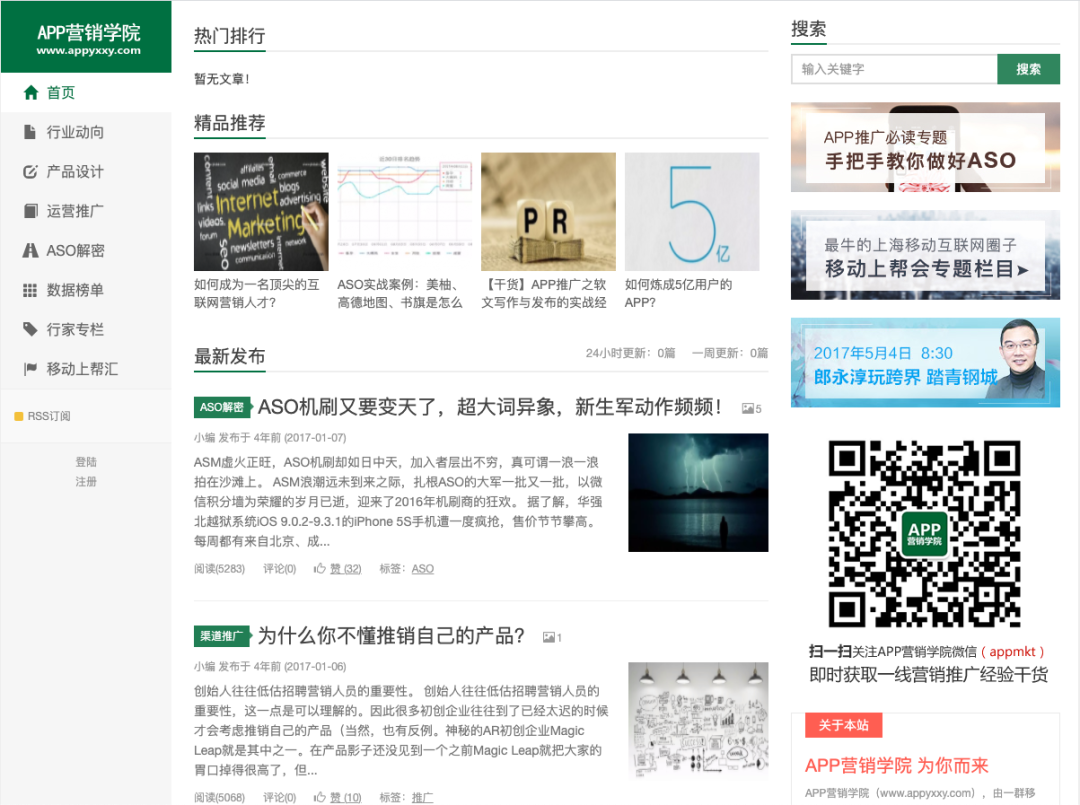Click thumbs-up icon on 为什么你不懂推销 article
1080x805 pixels.
[320, 797]
